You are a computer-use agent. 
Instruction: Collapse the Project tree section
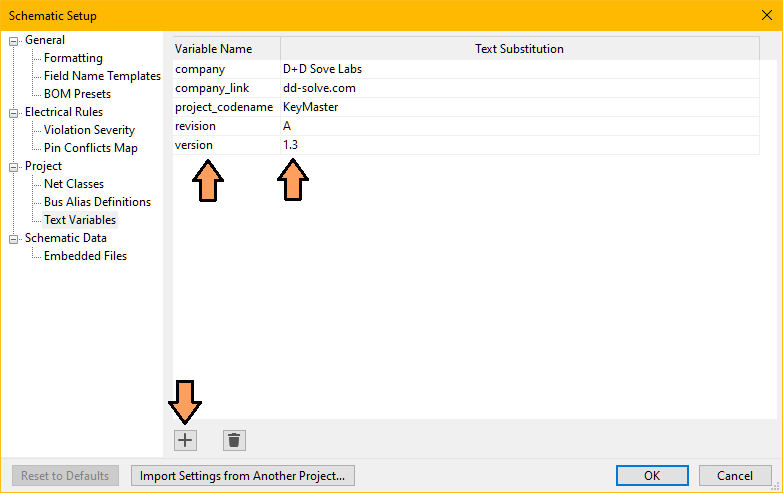tap(14, 167)
